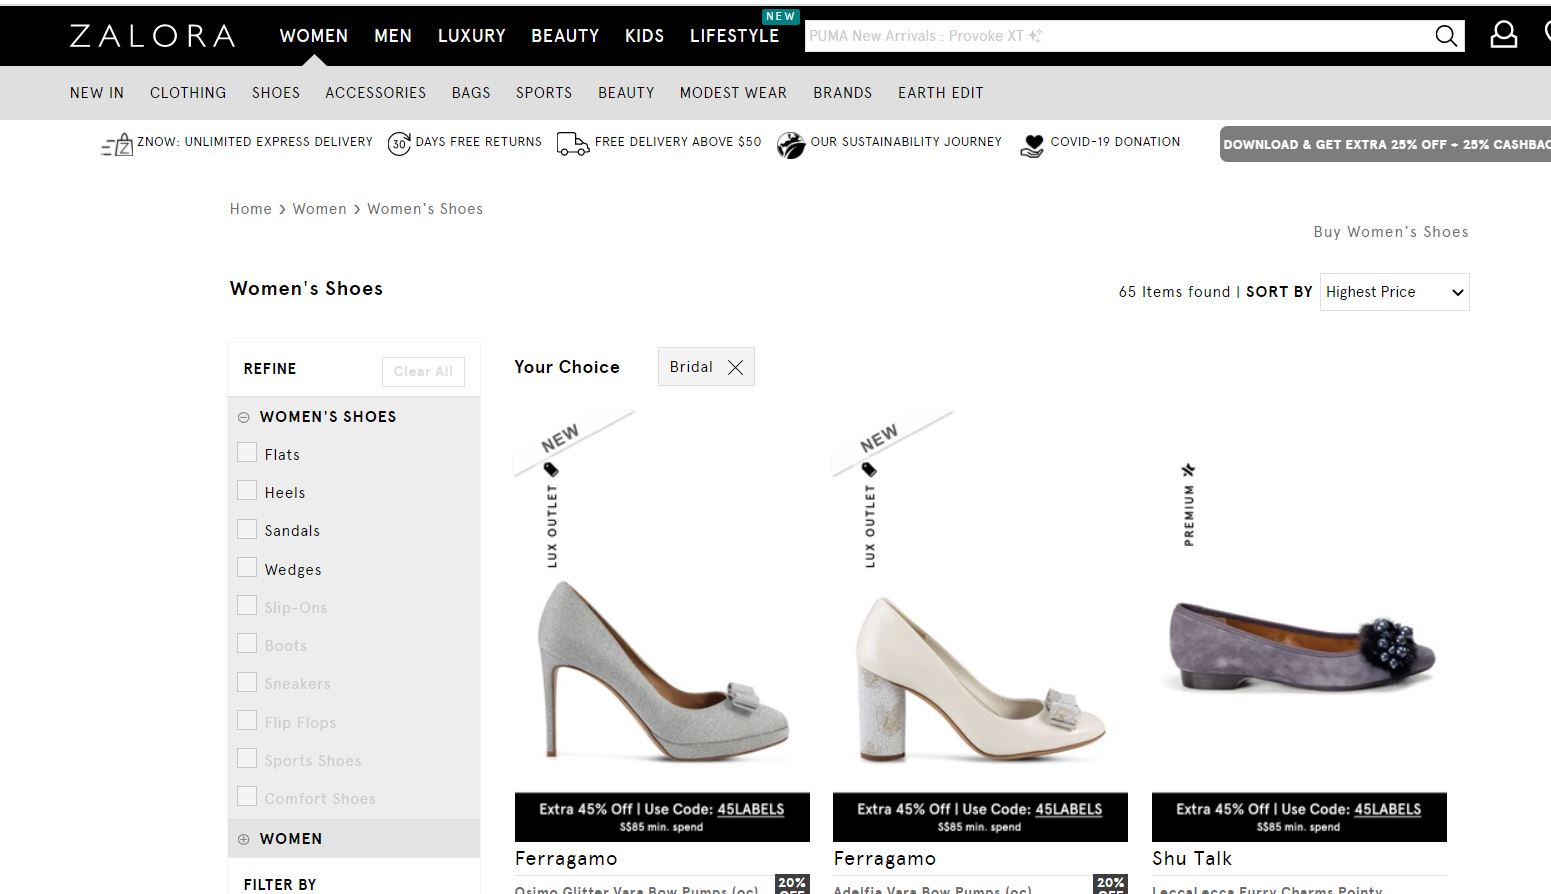Collapse the Women's Shoes filter section

[x=244, y=417]
